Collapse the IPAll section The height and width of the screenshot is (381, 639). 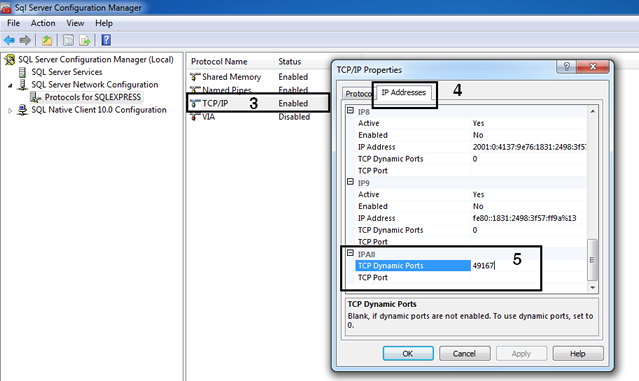pyautogui.click(x=350, y=253)
